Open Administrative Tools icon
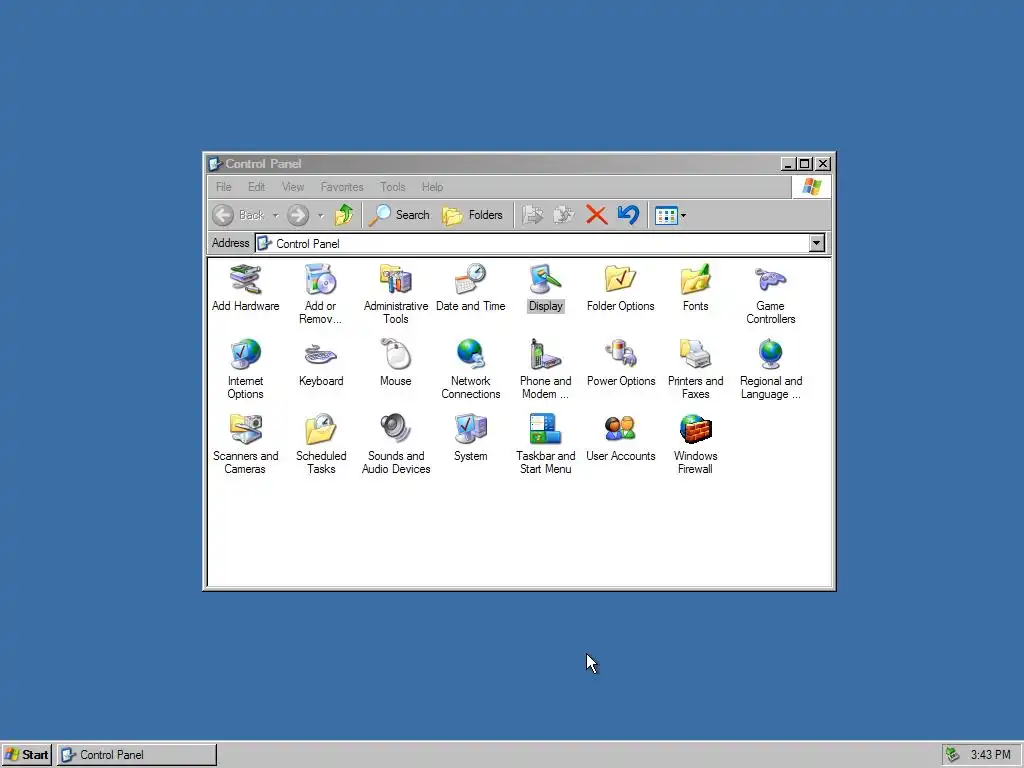 click(396, 280)
